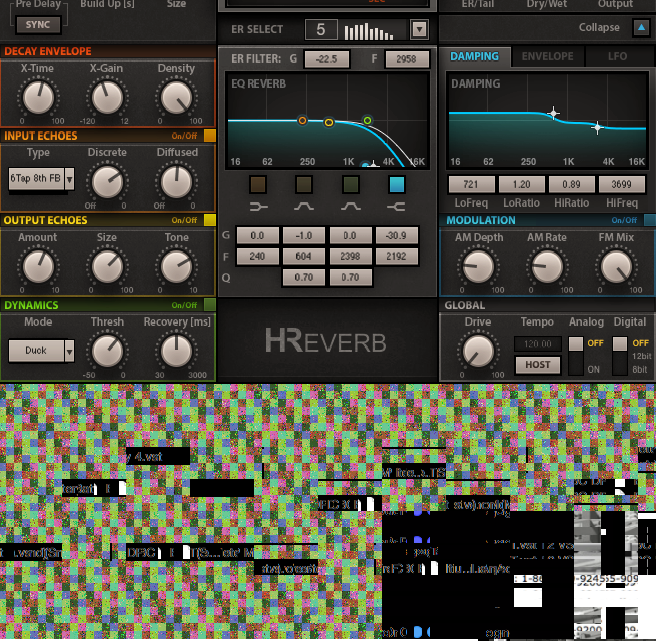This screenshot has height=641, width=656.
Task: Click the AM Rate knob in Modulation
Action: 547,267
